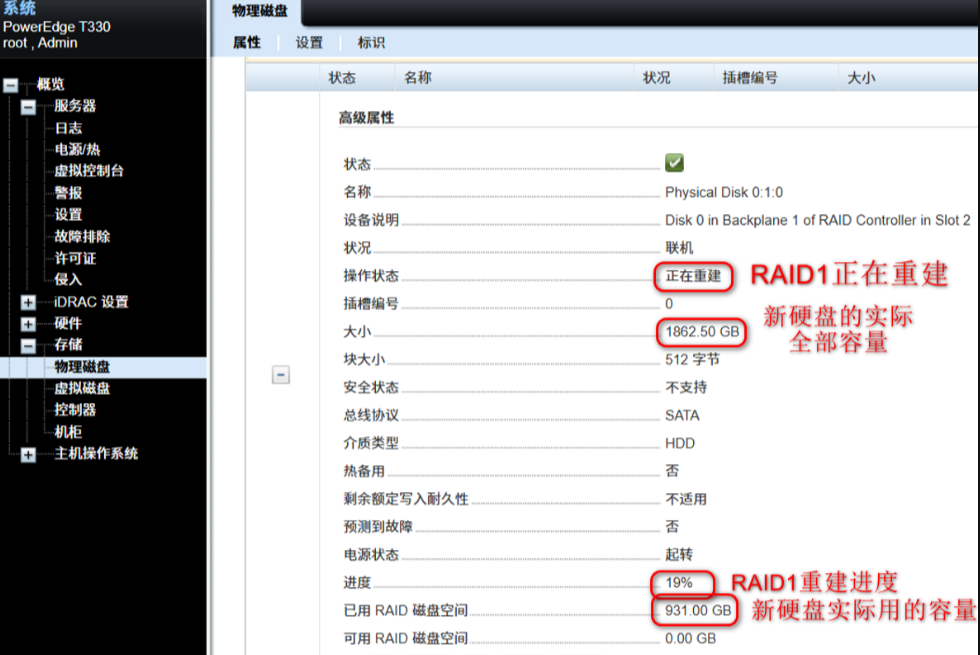The image size is (980, 655).
Task: Open the 故障排除 page
Action: click(82, 236)
